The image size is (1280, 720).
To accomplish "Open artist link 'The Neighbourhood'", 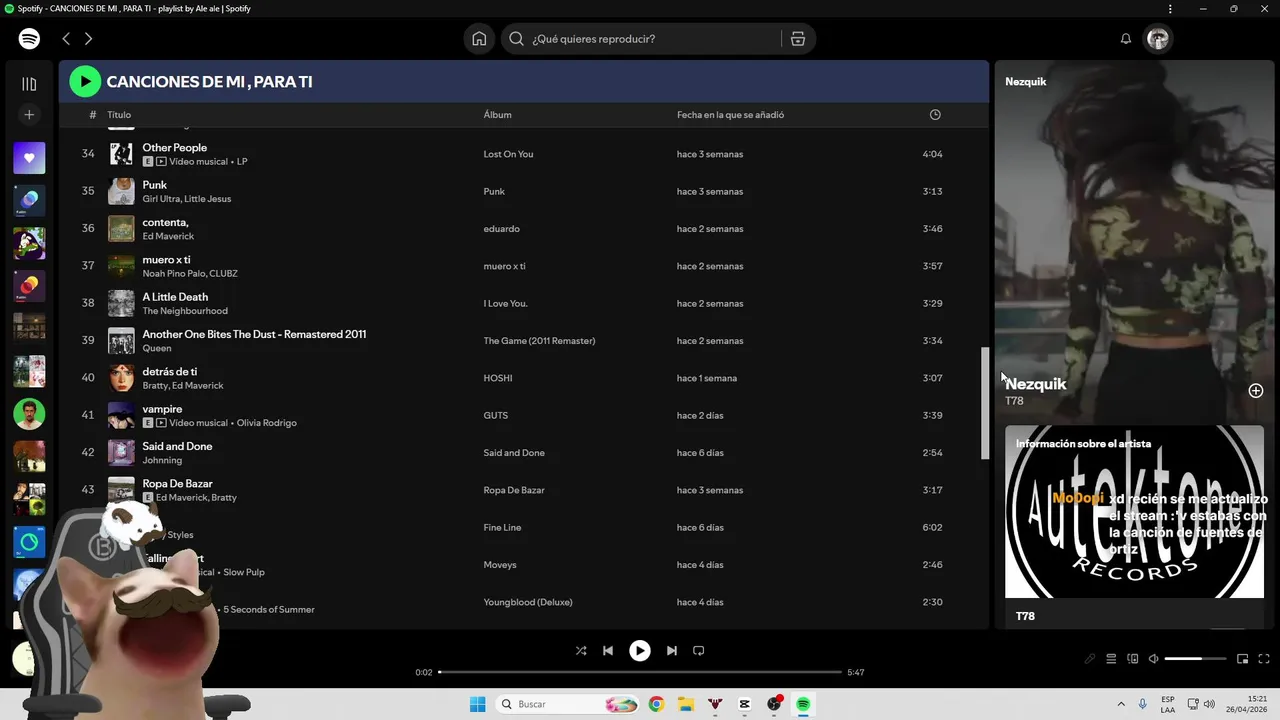I will coord(185,311).
